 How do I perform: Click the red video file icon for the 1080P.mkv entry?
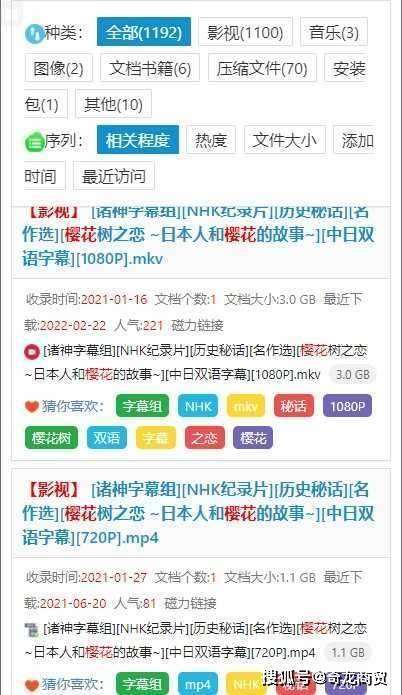coord(32,352)
